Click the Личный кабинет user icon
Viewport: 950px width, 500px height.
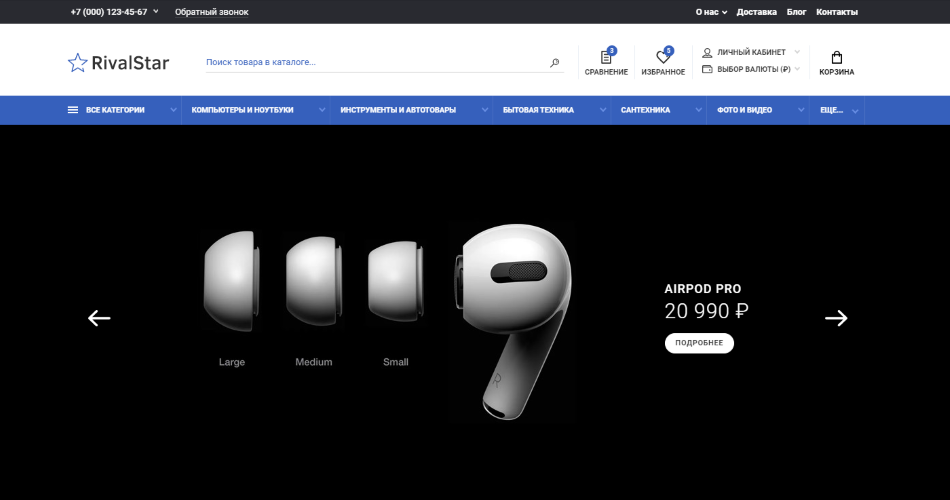pyautogui.click(x=707, y=52)
